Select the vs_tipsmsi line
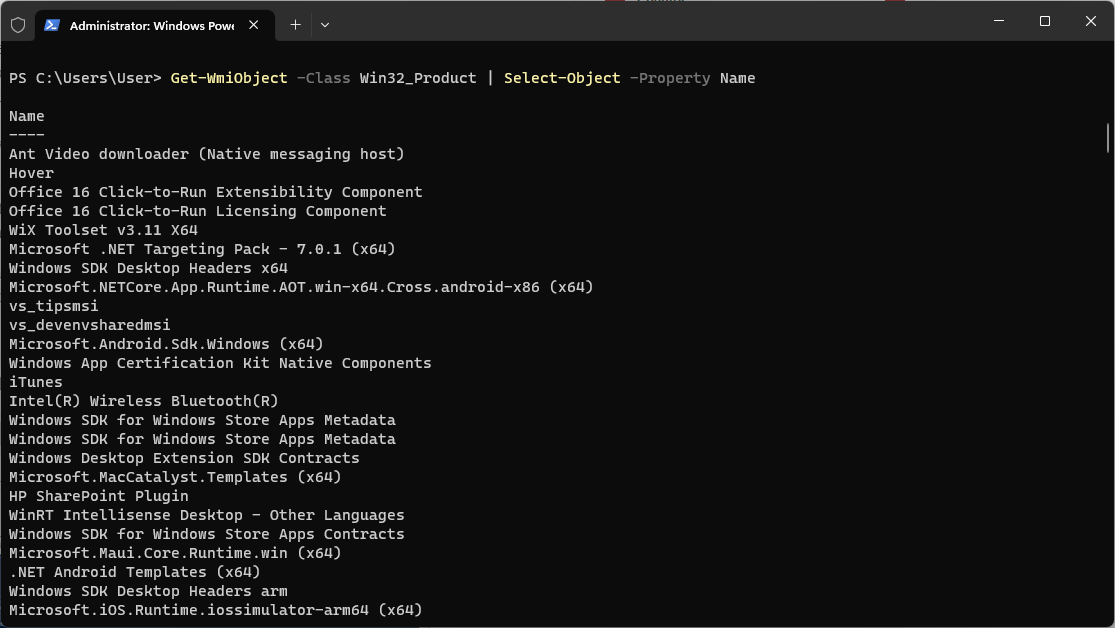Screen dimensions: 1115x628 point(53,307)
